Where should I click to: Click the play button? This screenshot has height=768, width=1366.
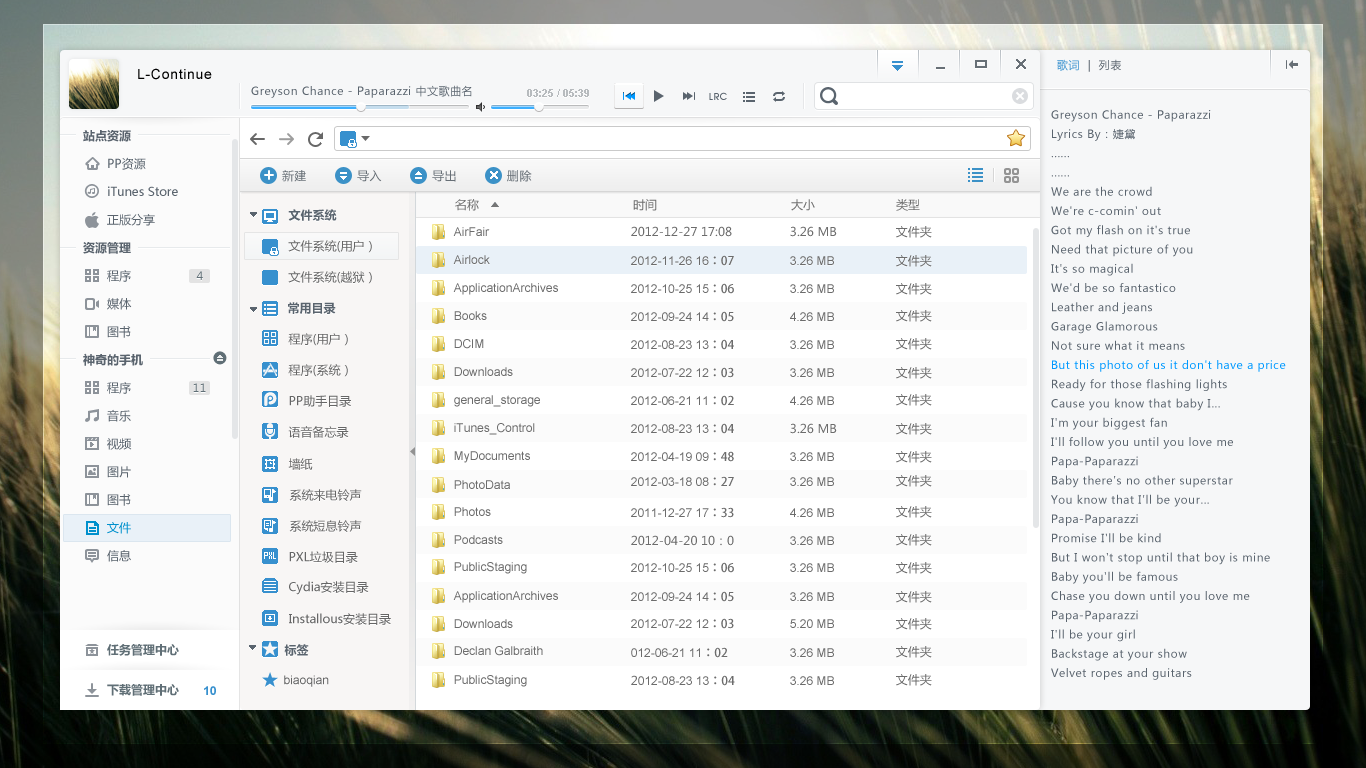[658, 96]
